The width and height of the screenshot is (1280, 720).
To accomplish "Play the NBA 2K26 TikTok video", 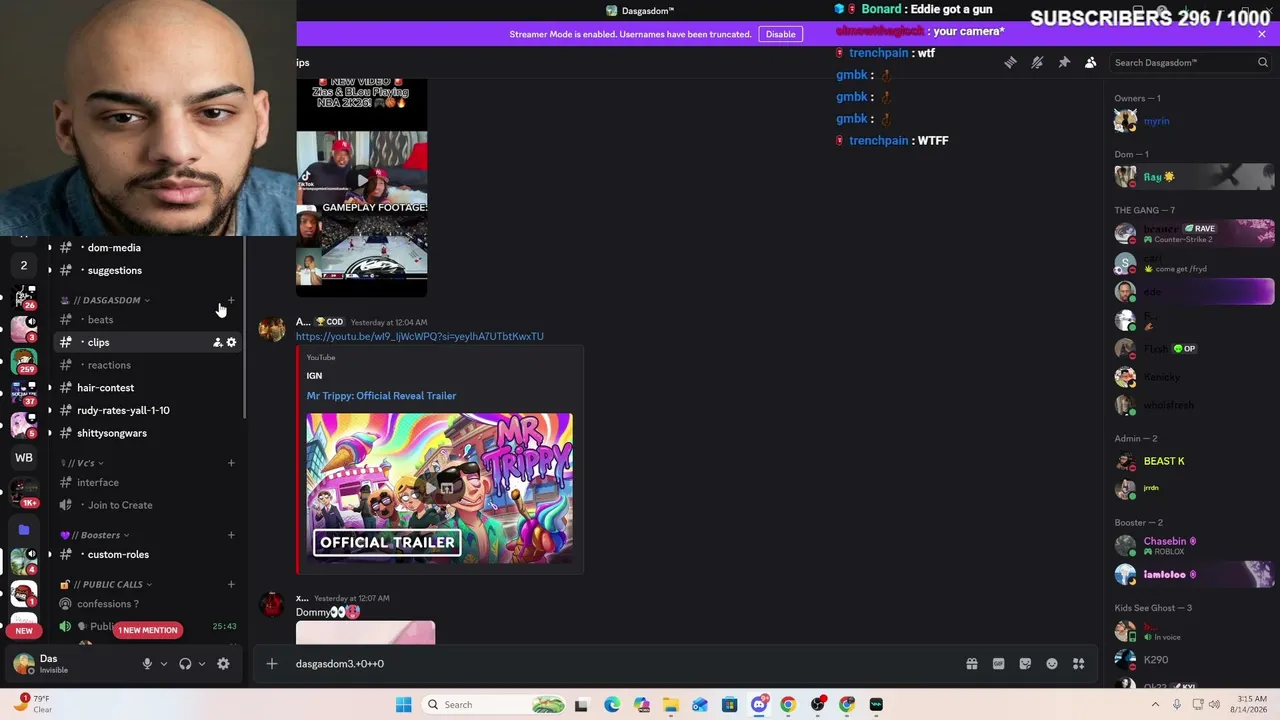I will (x=362, y=180).
